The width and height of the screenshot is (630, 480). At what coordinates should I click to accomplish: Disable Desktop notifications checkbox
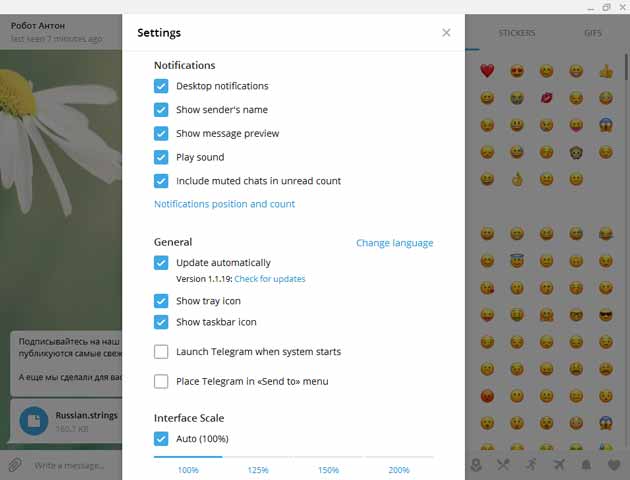pyautogui.click(x=161, y=86)
